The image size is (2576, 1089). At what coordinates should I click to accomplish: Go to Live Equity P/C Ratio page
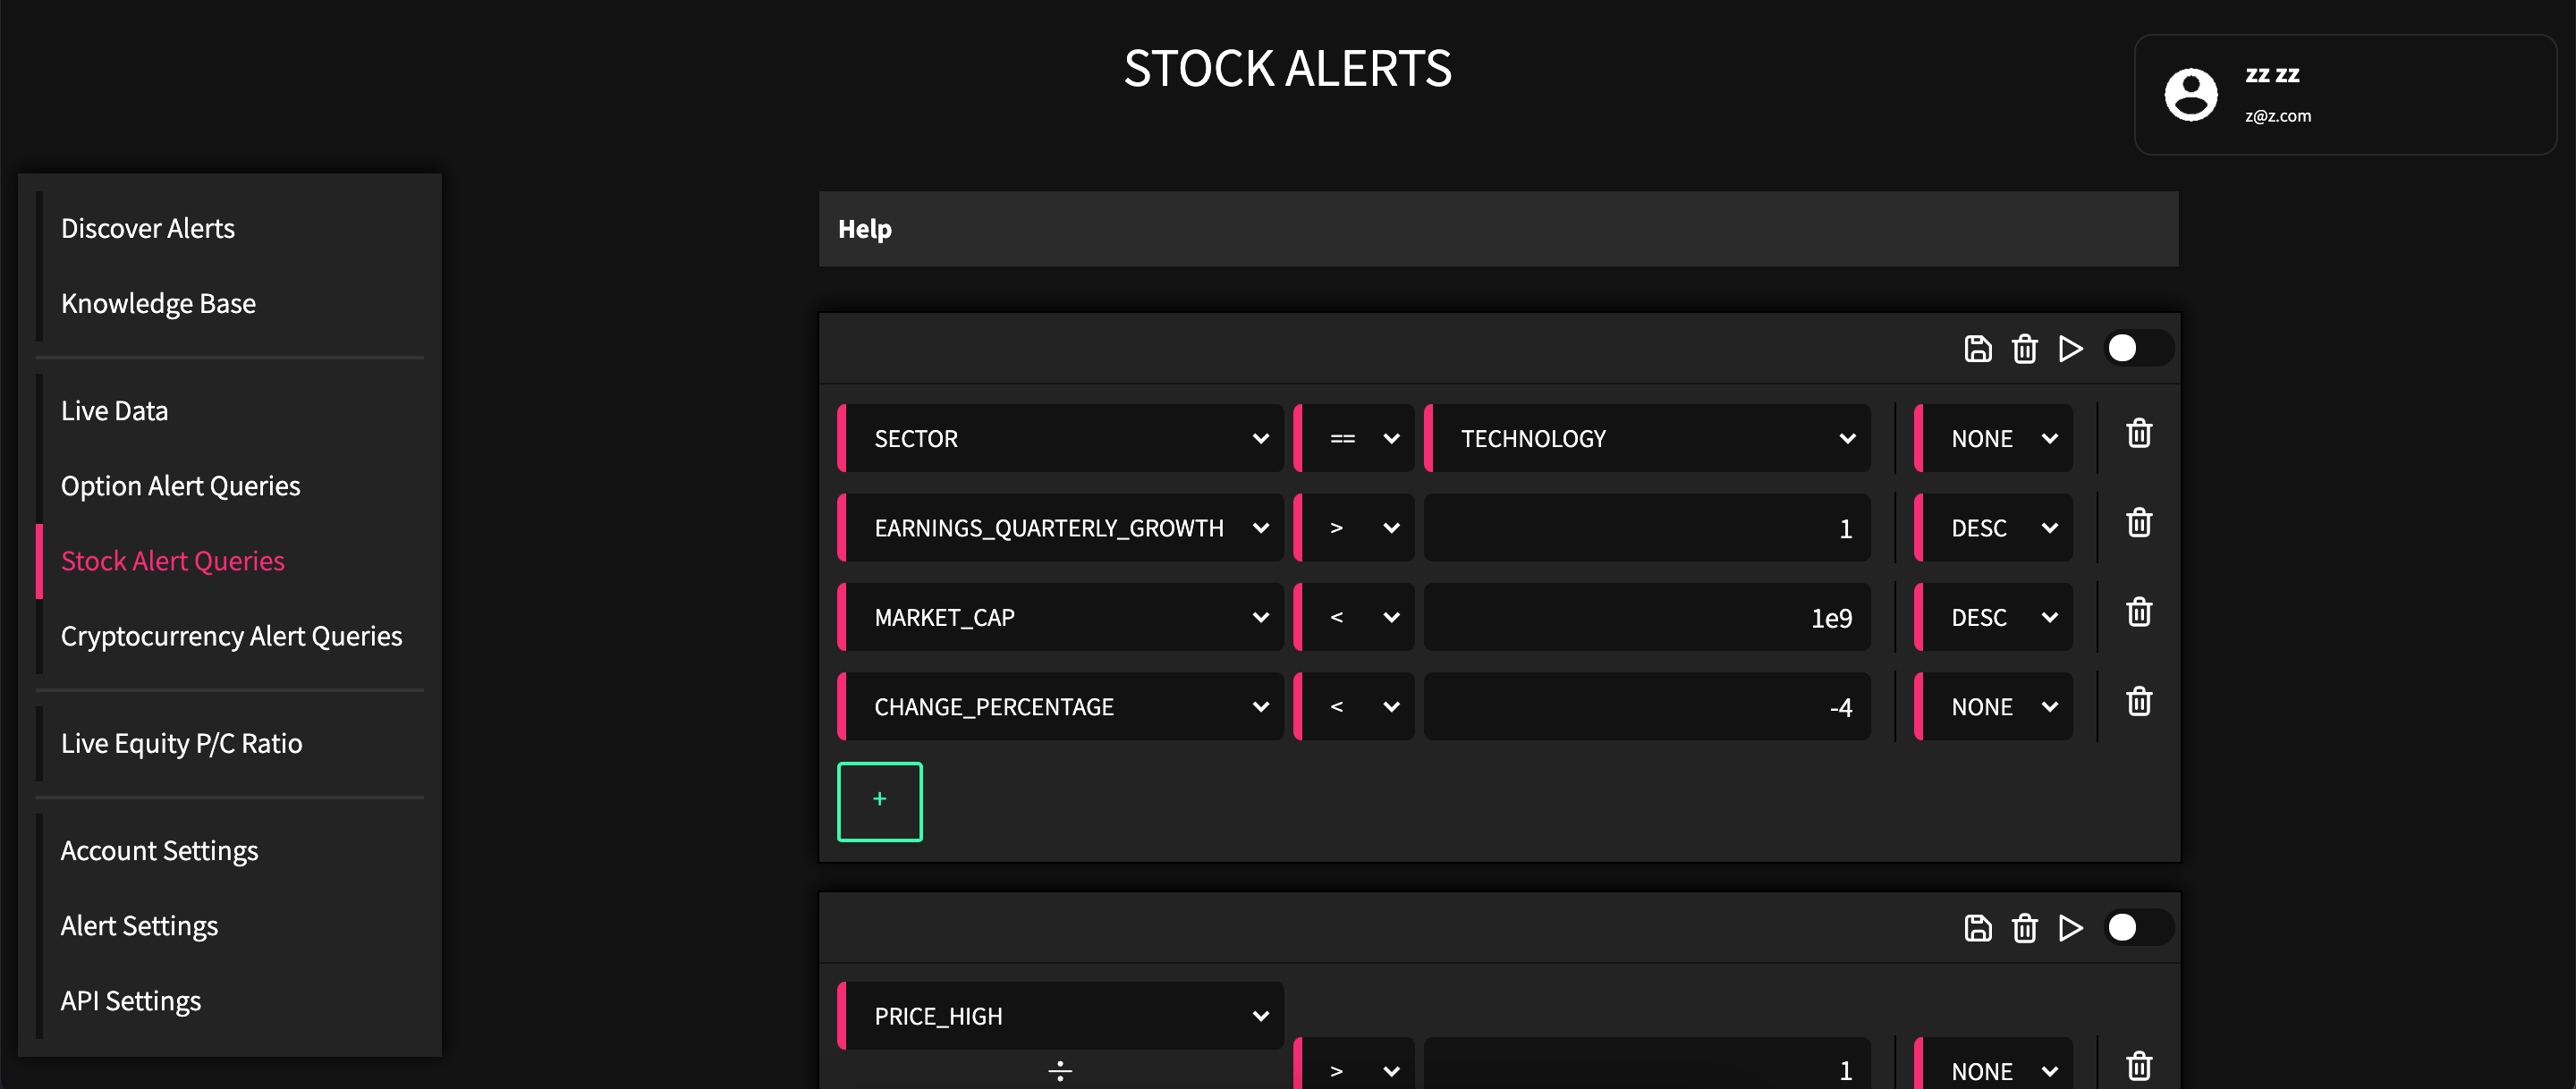tap(181, 743)
